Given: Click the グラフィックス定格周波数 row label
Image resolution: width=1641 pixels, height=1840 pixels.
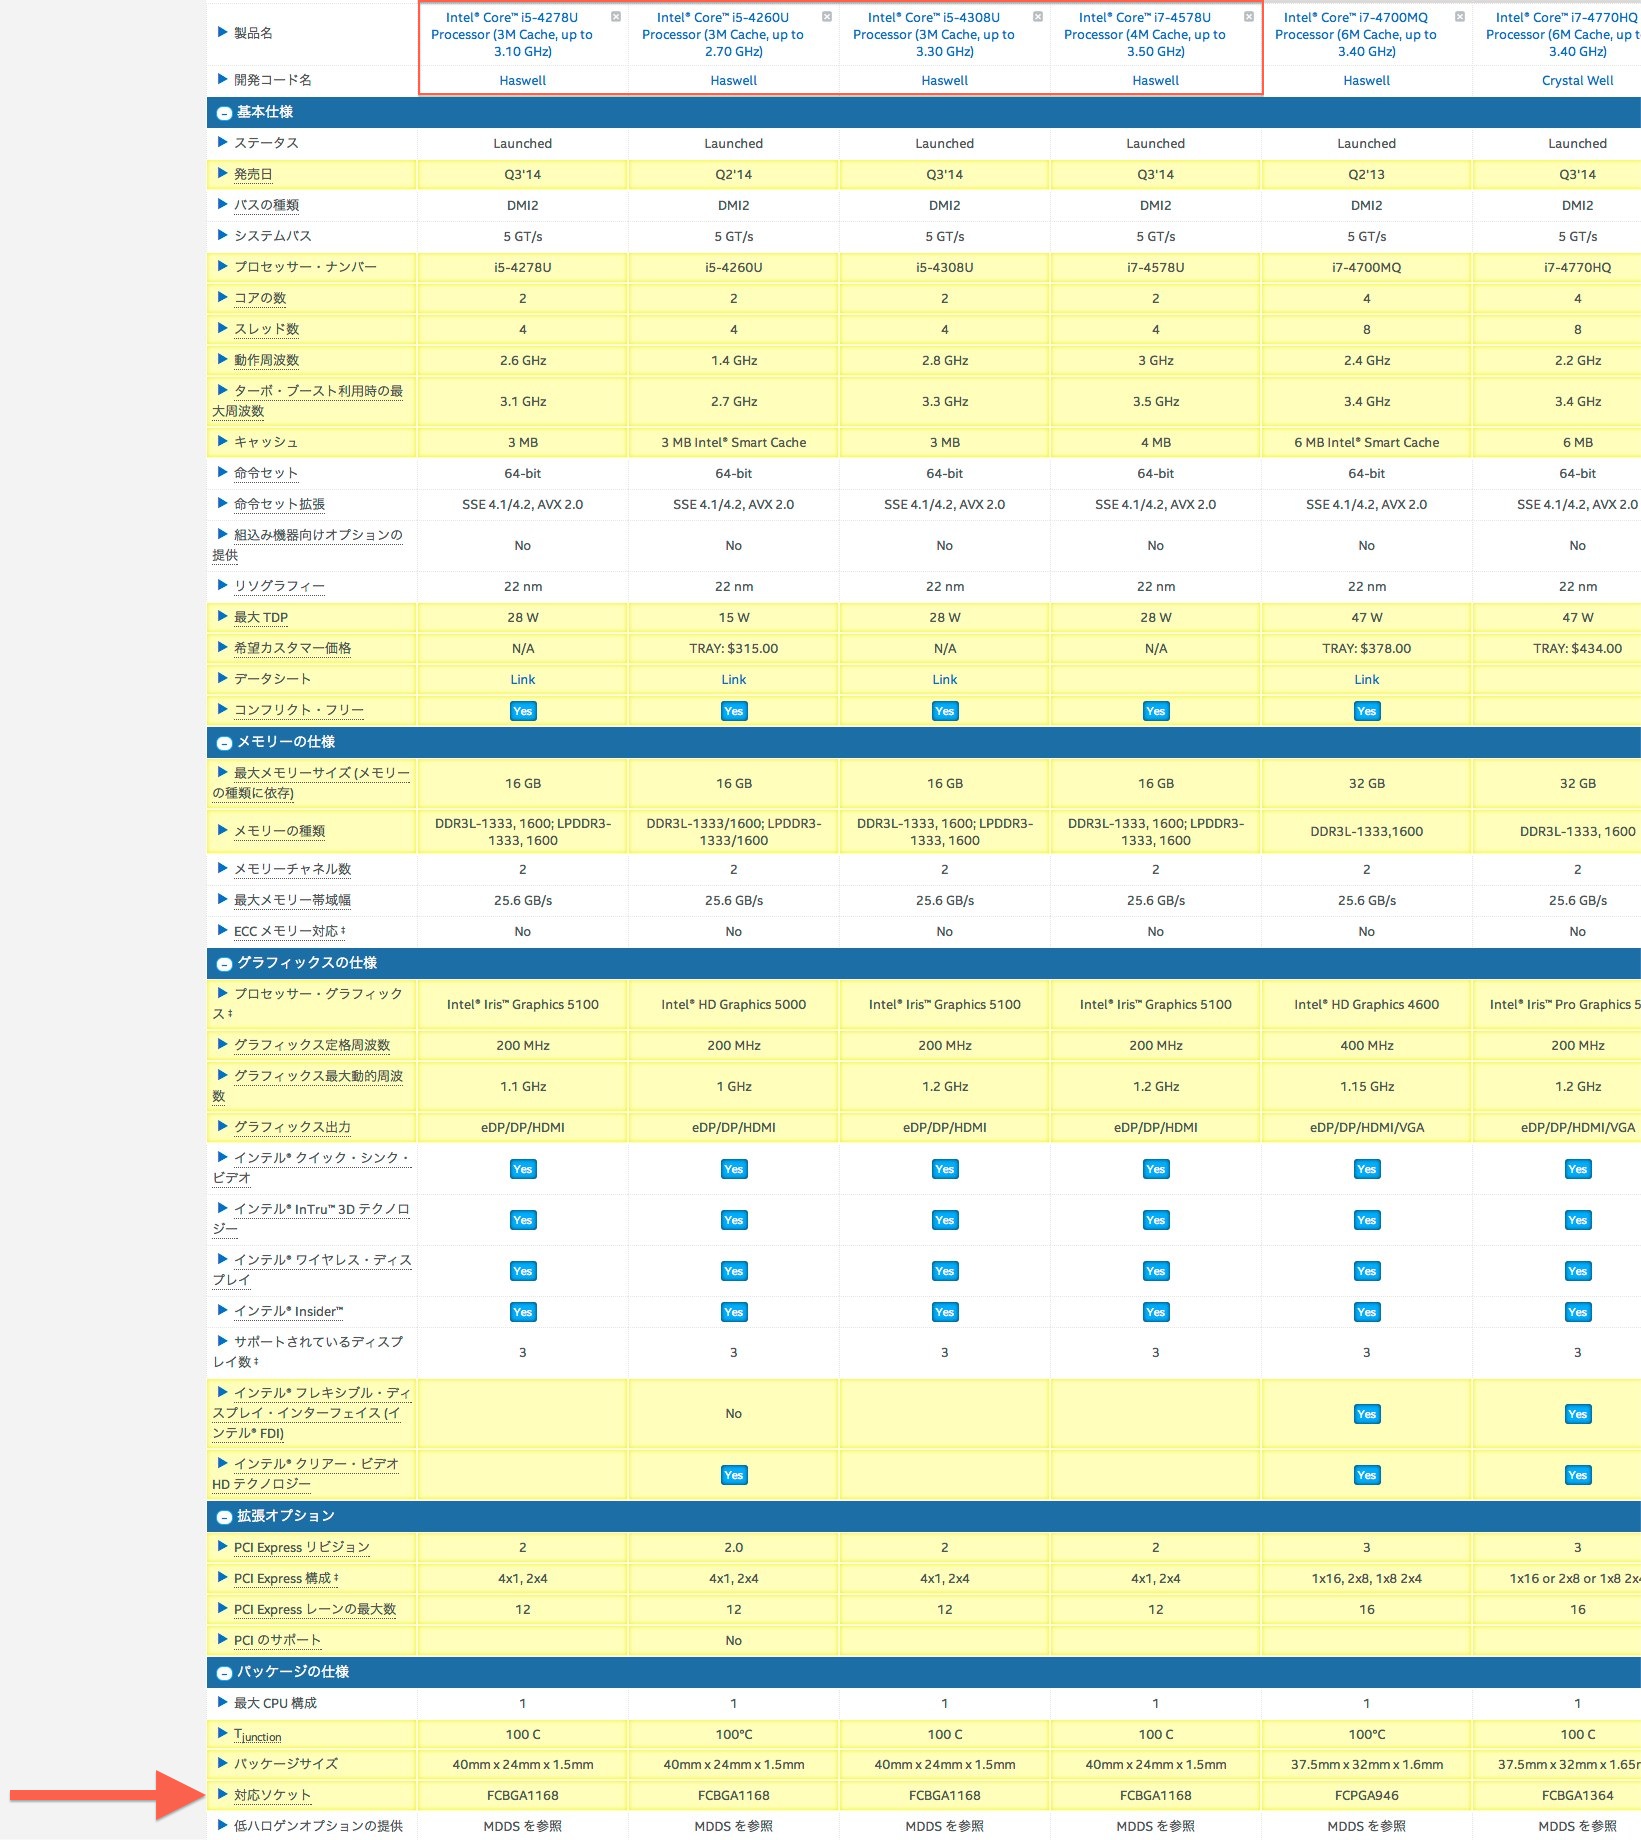Looking at the screenshot, I should [x=312, y=1045].
